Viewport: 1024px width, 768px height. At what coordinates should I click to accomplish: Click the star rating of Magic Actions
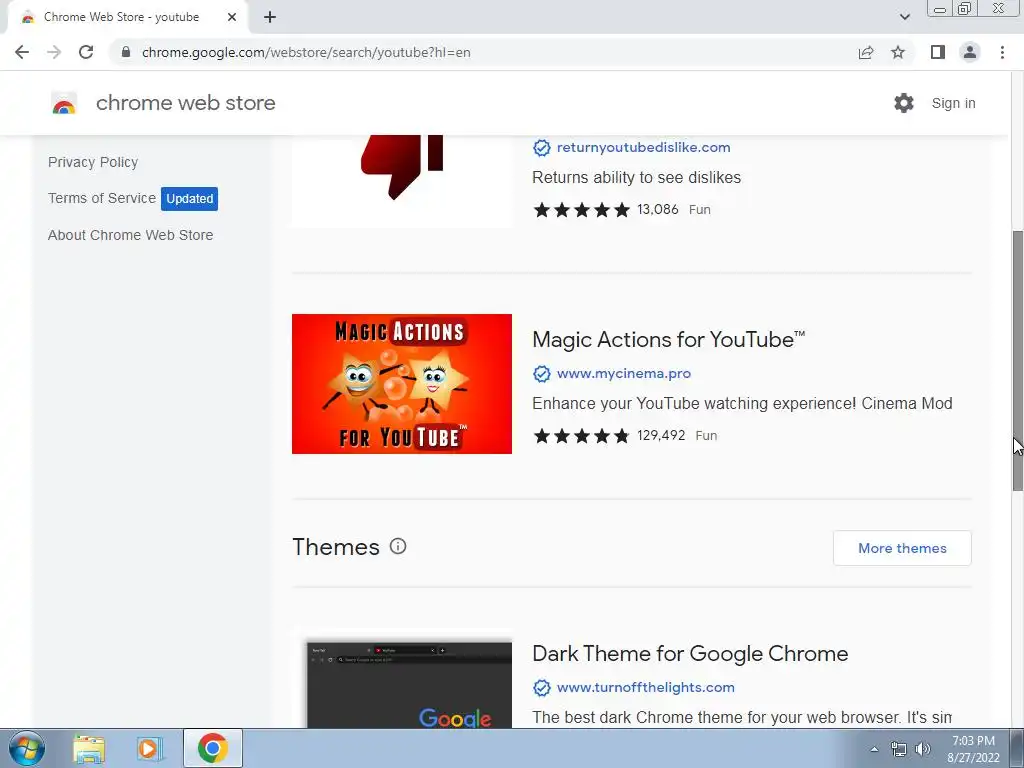coord(581,436)
